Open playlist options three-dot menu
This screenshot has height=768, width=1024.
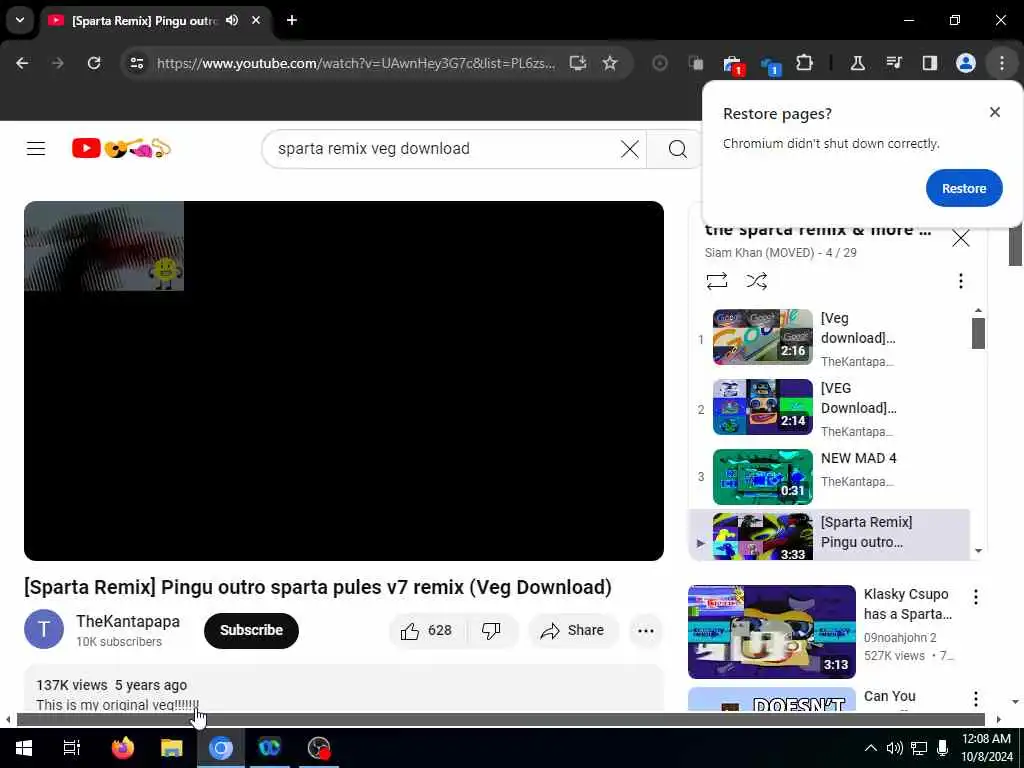pos(960,281)
